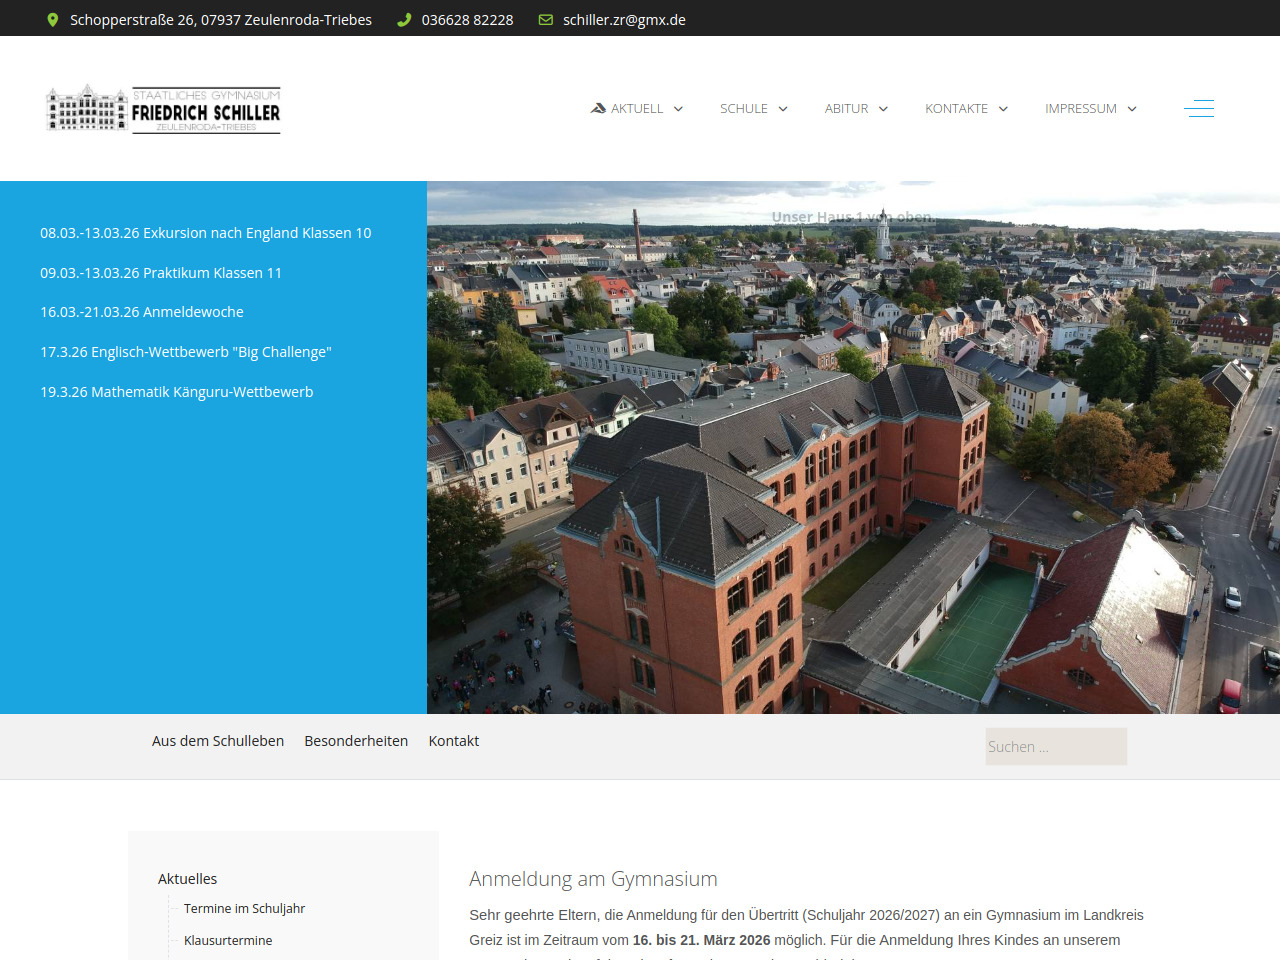1280x960 pixels.
Task: Expand the Aktuell dropdown chevron
Action: point(678,109)
